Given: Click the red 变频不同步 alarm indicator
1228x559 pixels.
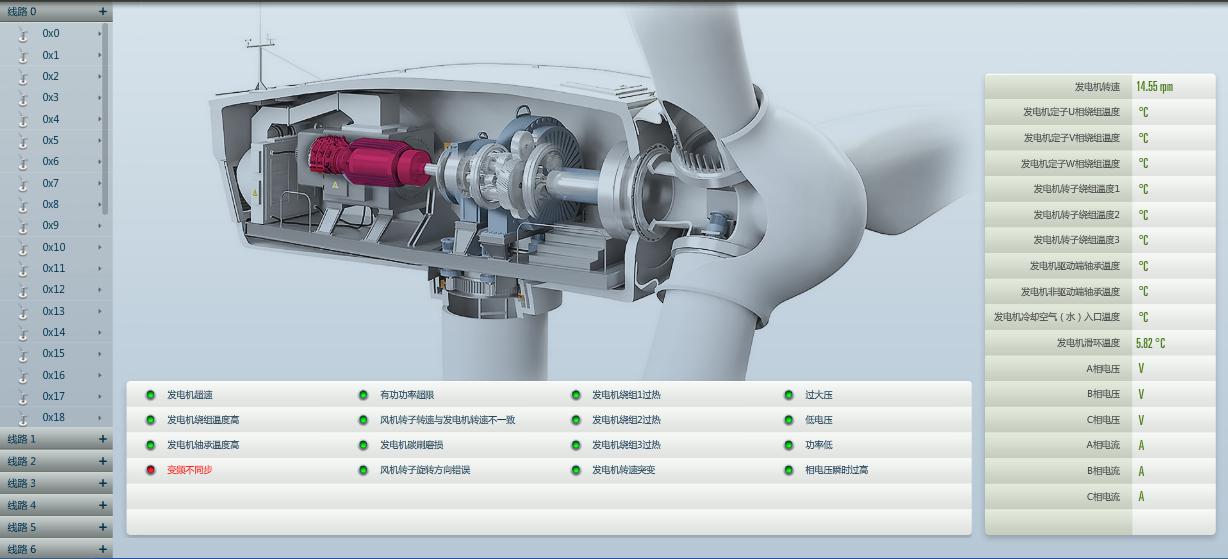Looking at the screenshot, I should (151, 470).
